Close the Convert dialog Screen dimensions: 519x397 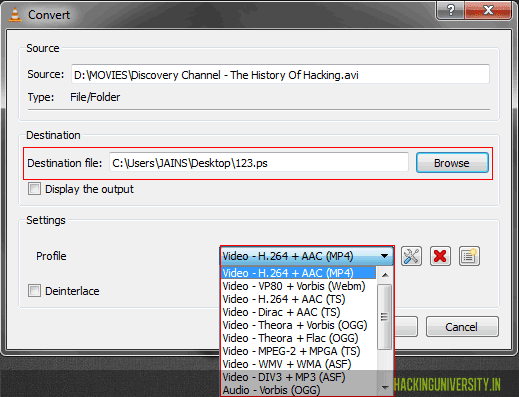[x=488, y=10]
